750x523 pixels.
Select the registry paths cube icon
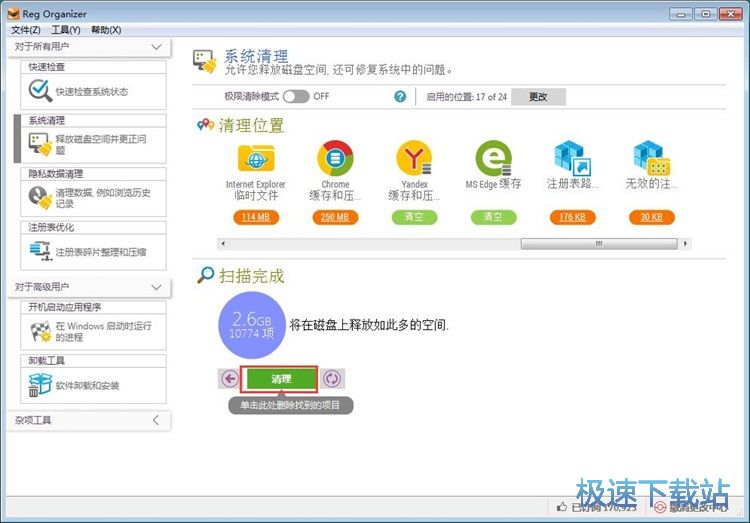point(573,158)
